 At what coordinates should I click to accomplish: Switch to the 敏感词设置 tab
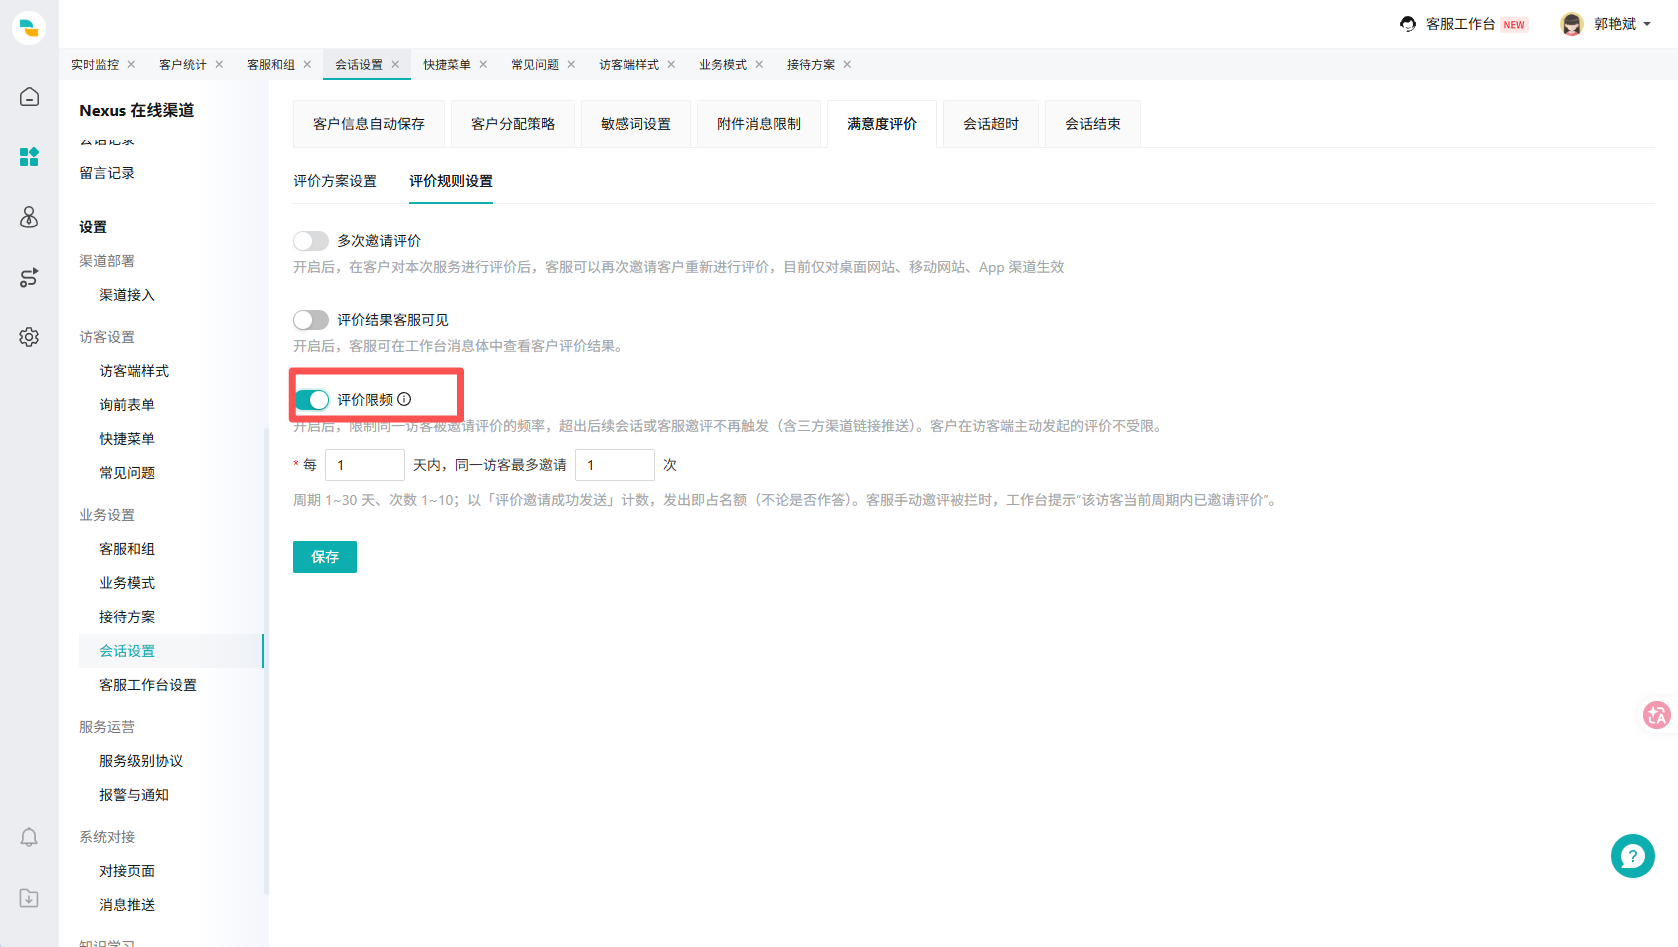(x=636, y=124)
